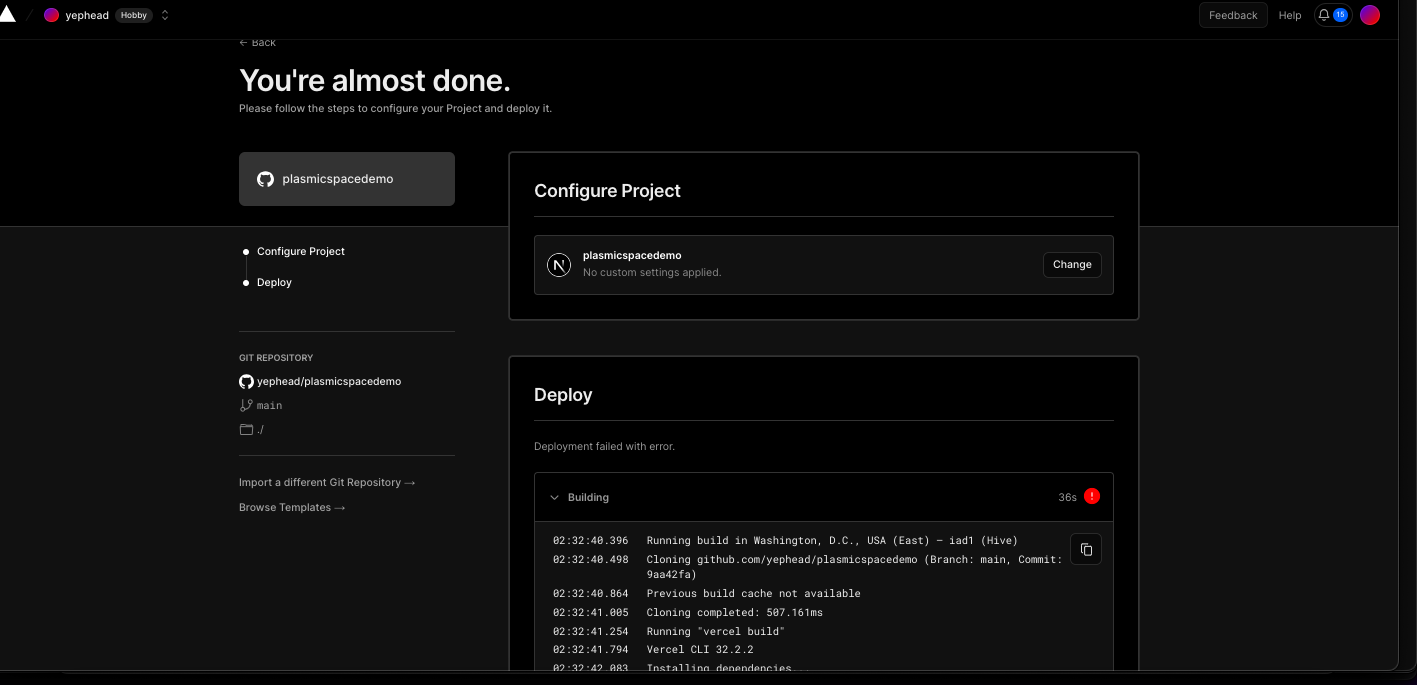Select the Configure Project step
This screenshot has height=685, width=1417.
click(x=300, y=251)
